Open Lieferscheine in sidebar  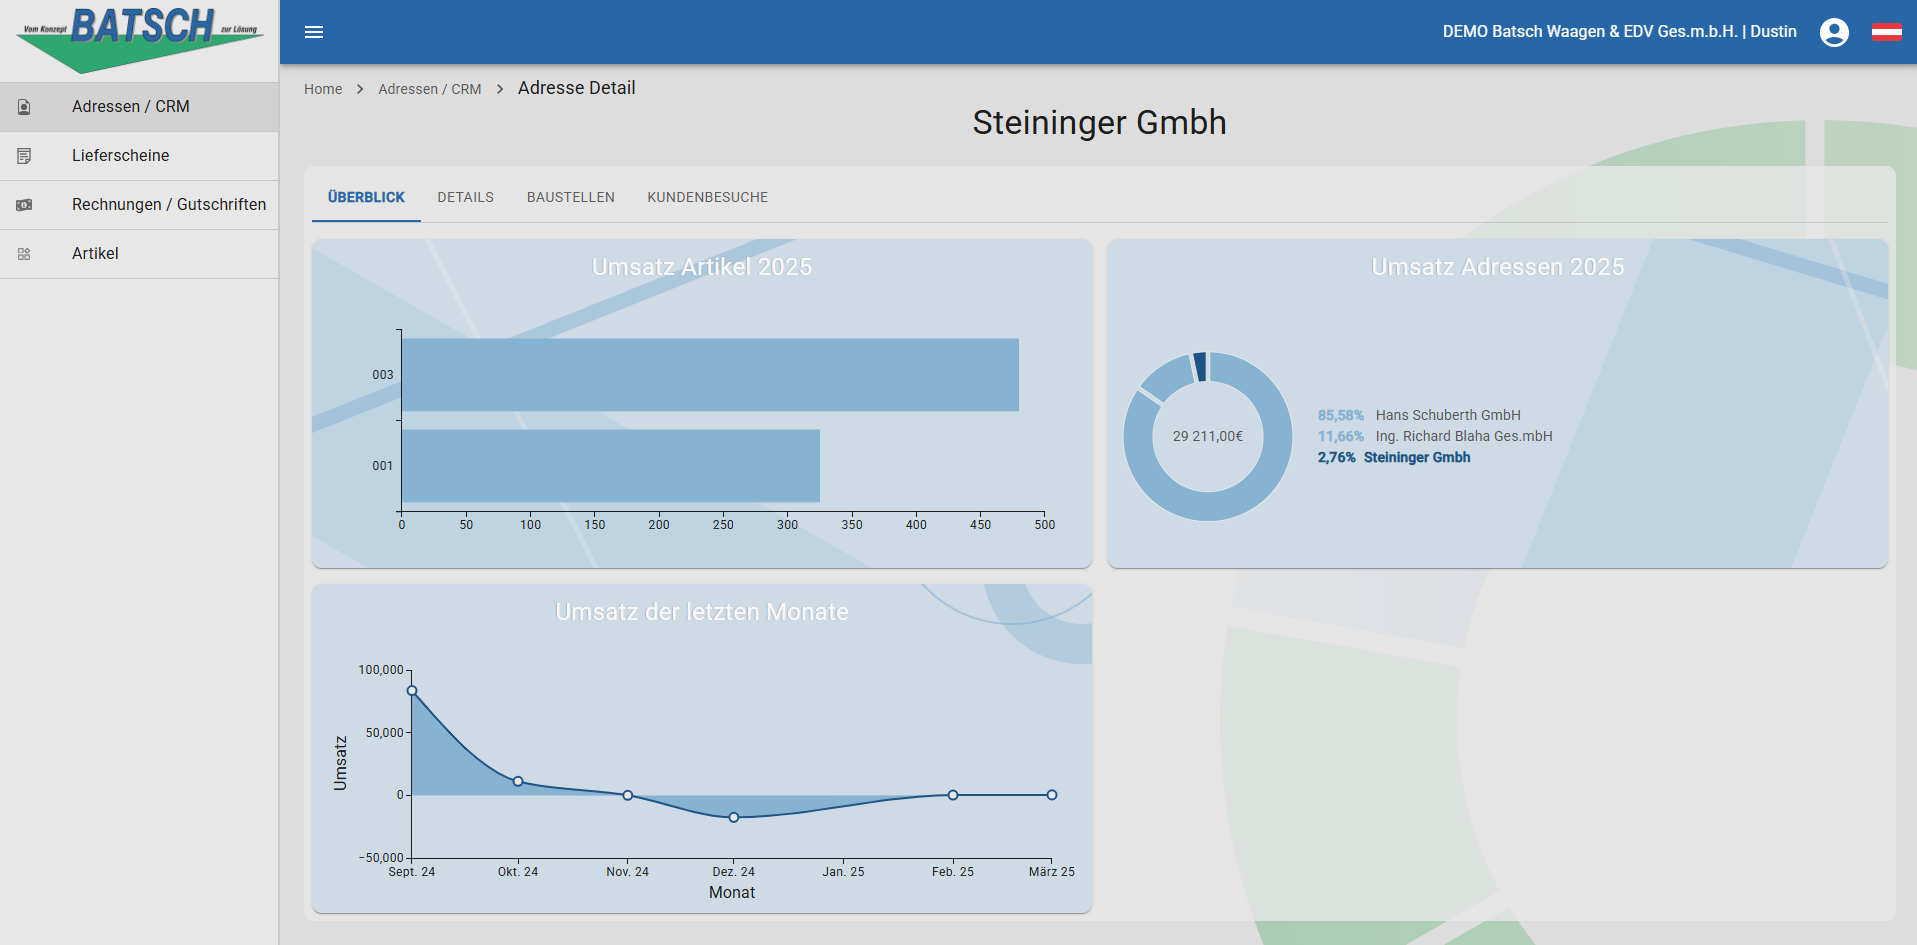(139, 156)
